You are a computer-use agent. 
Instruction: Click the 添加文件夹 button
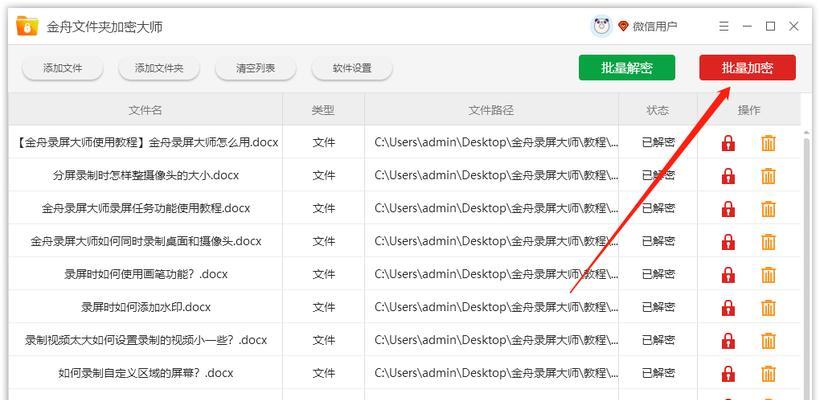point(159,68)
